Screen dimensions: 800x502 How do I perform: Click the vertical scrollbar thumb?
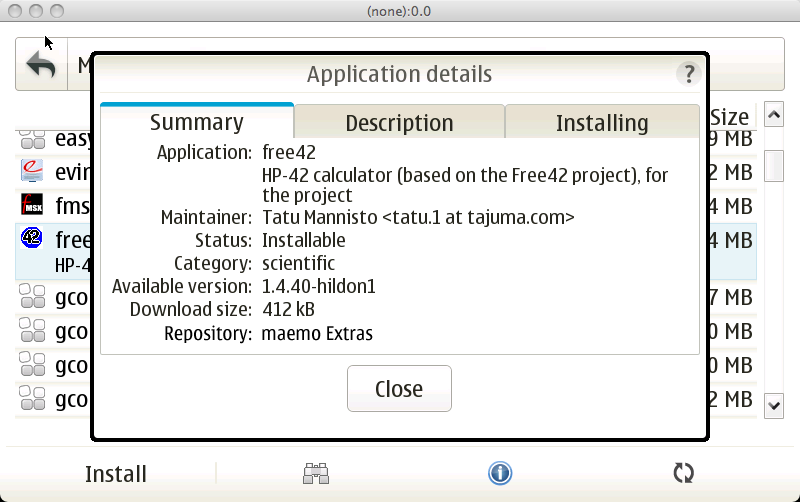[x=774, y=166]
